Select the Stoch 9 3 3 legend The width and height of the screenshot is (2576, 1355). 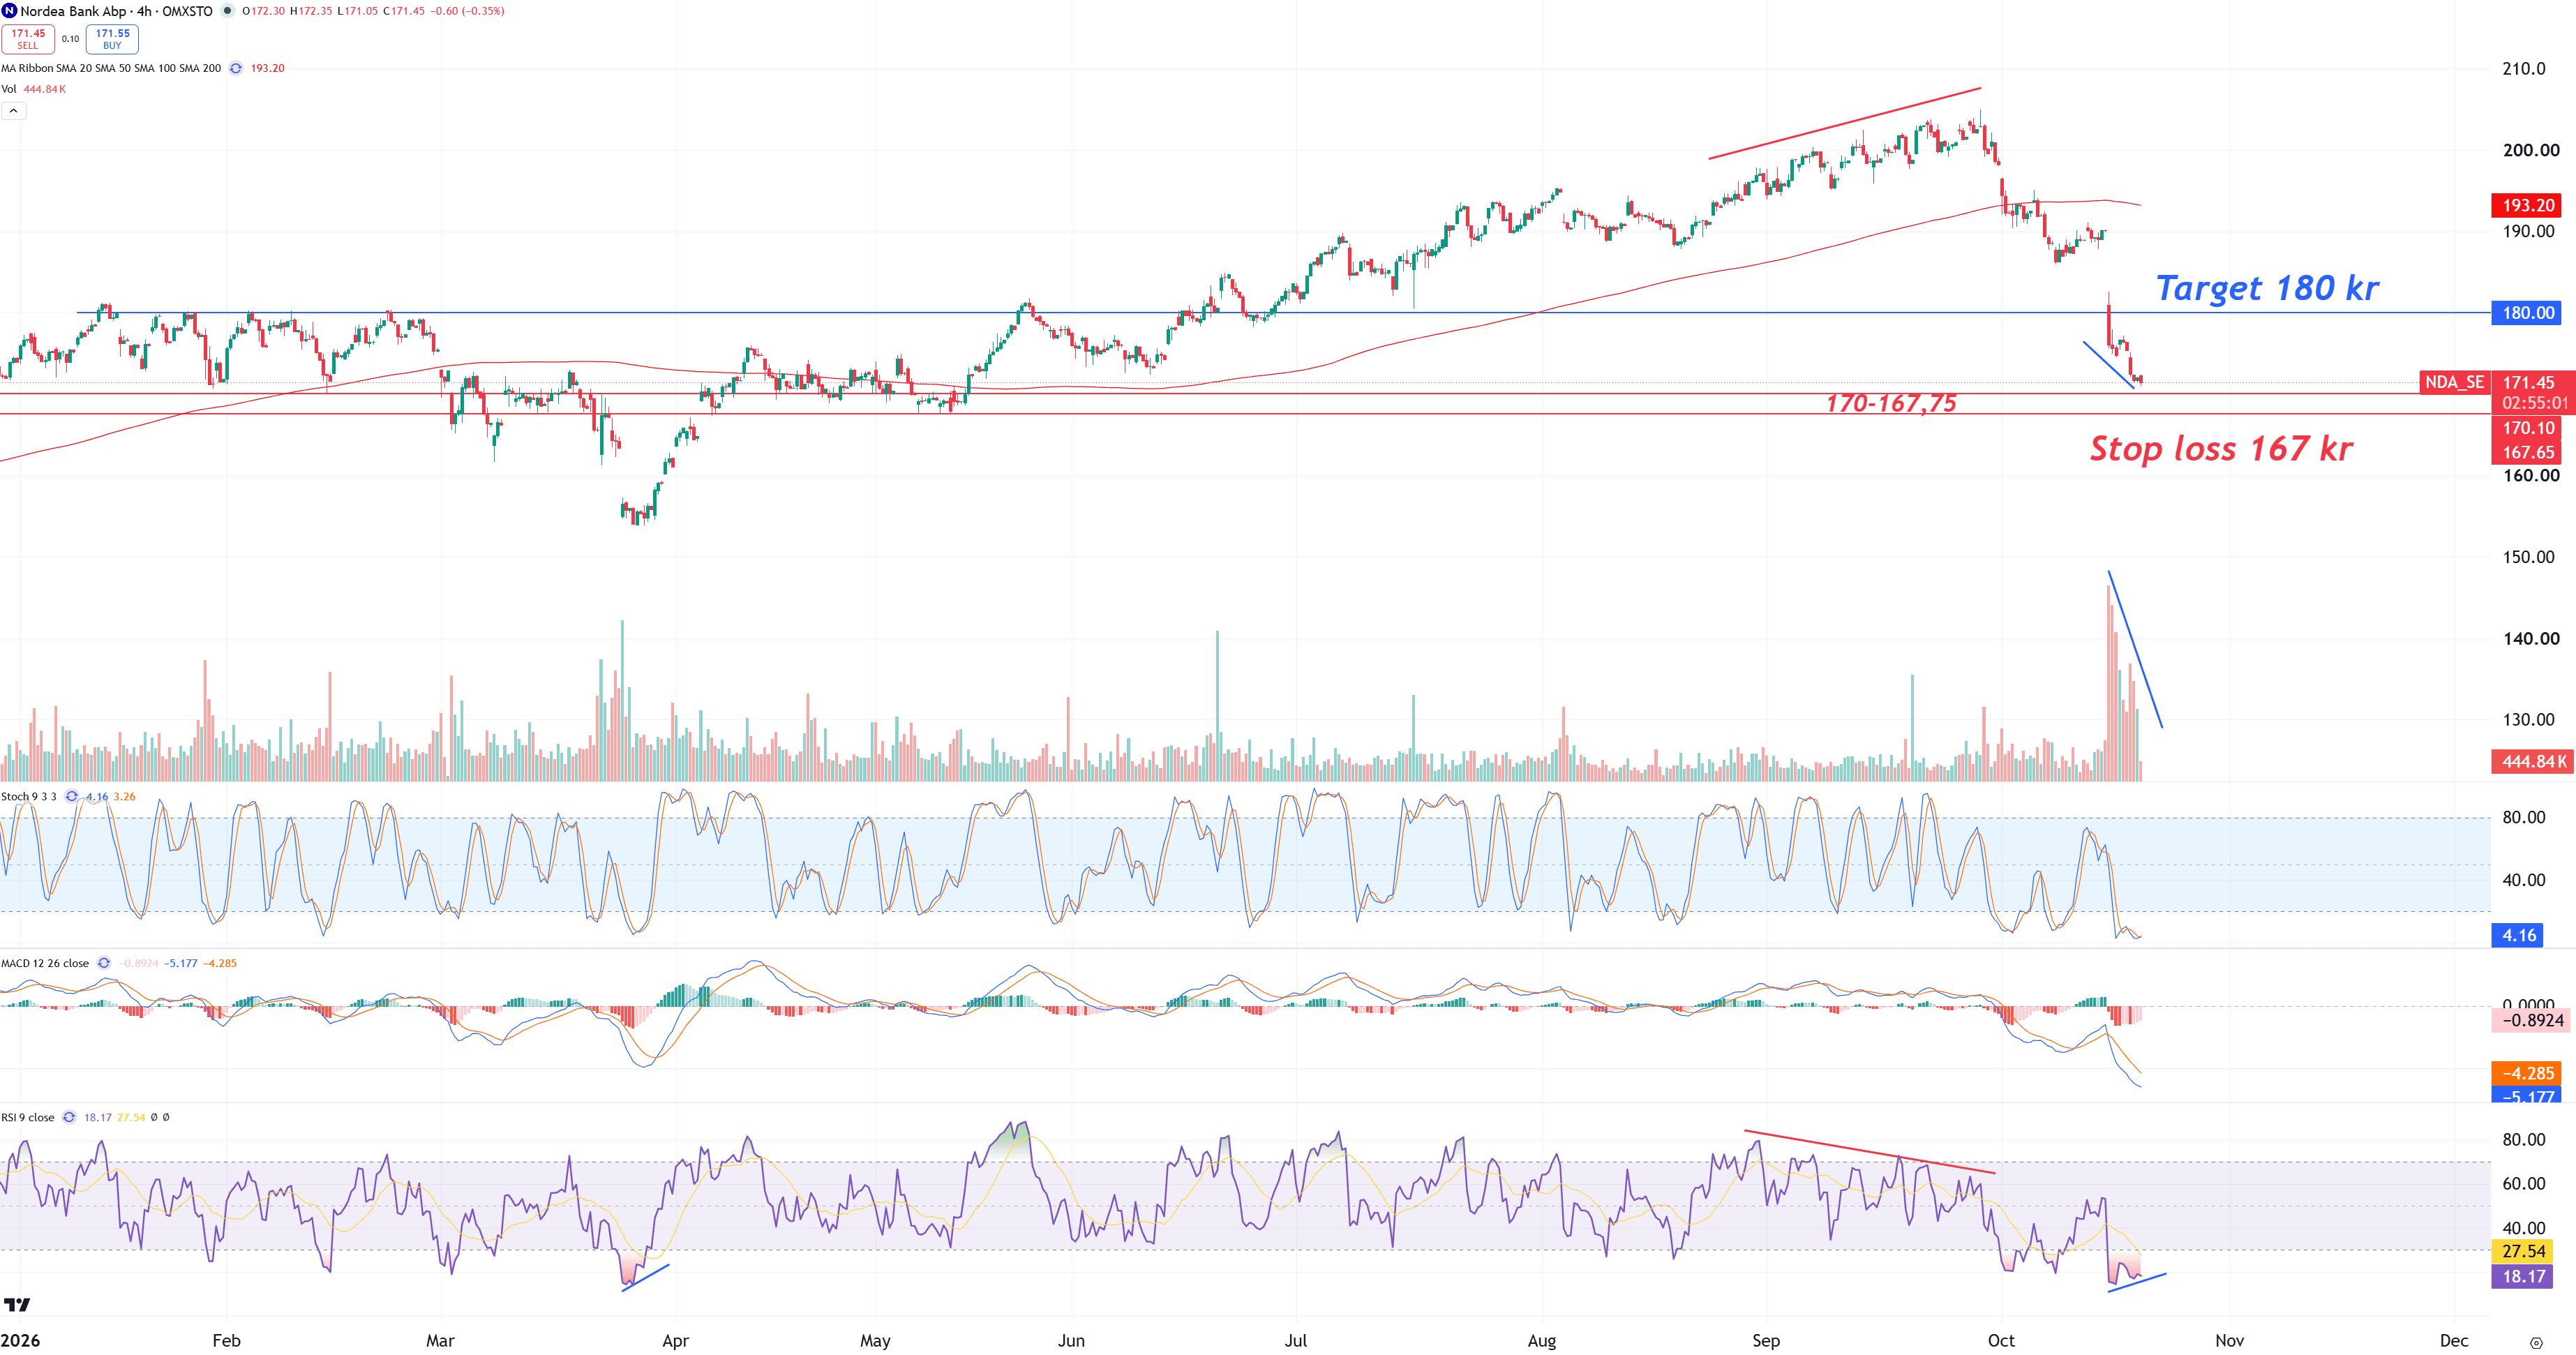[29, 796]
